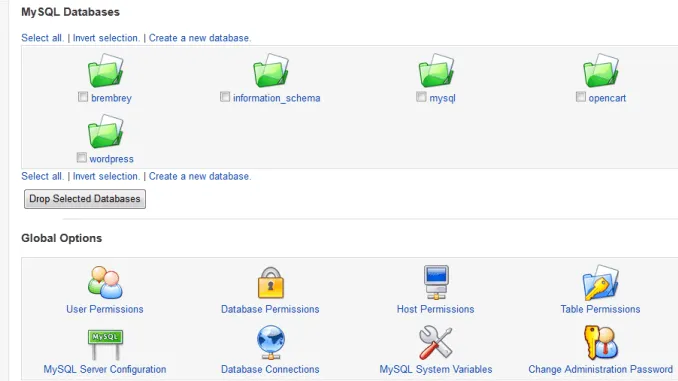The image size is (678, 381).
Task: Click bottom Create a new database link
Action: [200, 176]
